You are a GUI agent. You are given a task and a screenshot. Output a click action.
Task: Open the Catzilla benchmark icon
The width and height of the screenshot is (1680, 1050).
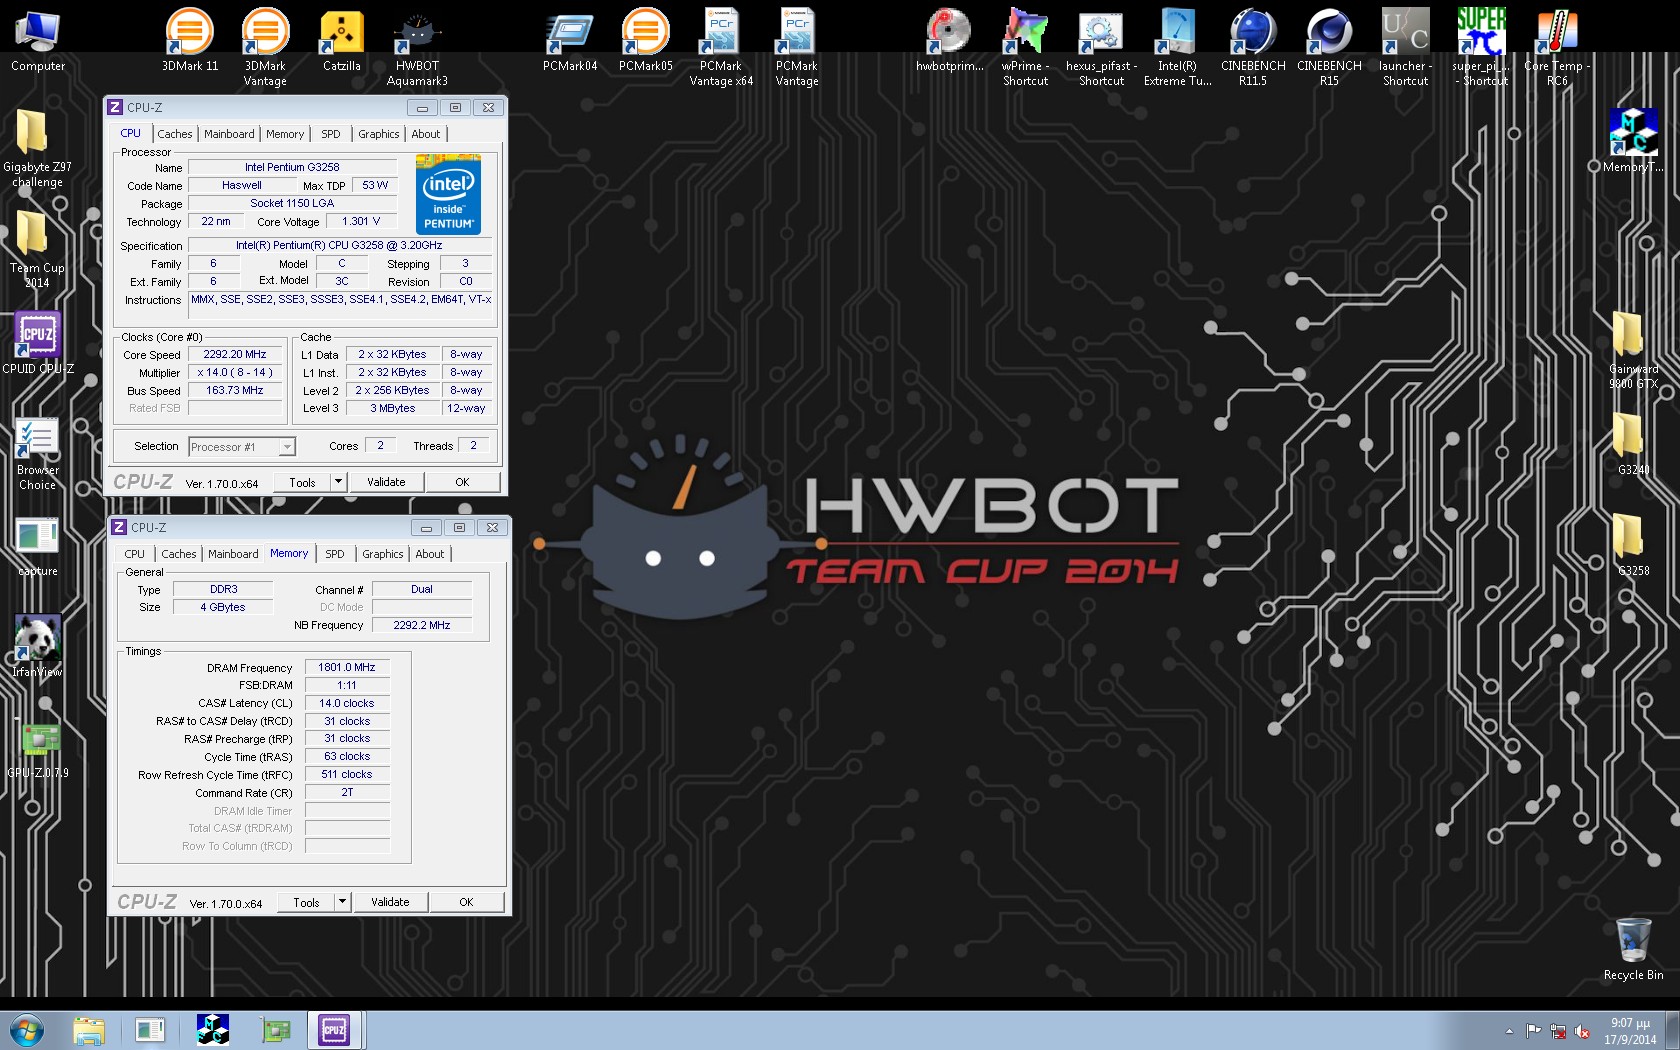point(341,40)
